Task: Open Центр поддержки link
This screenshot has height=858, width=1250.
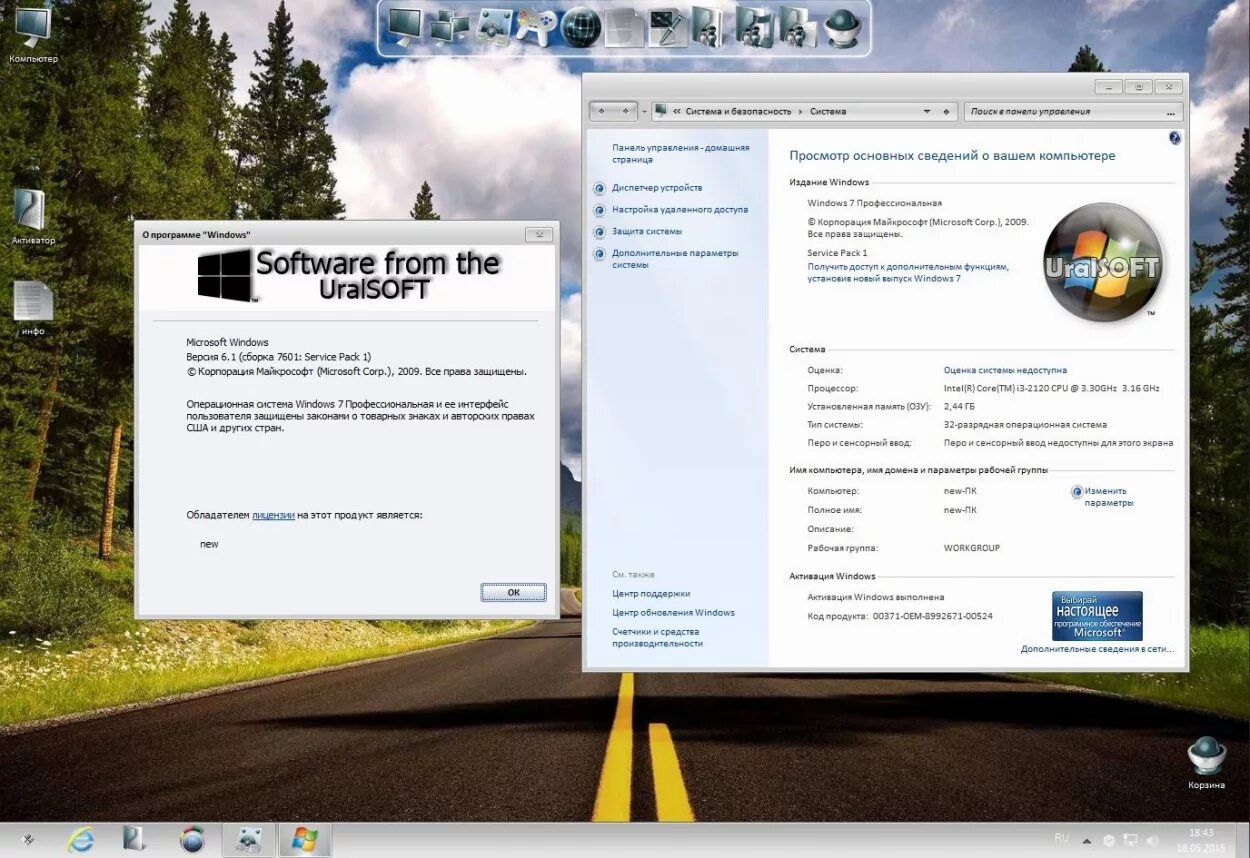Action: pos(651,594)
